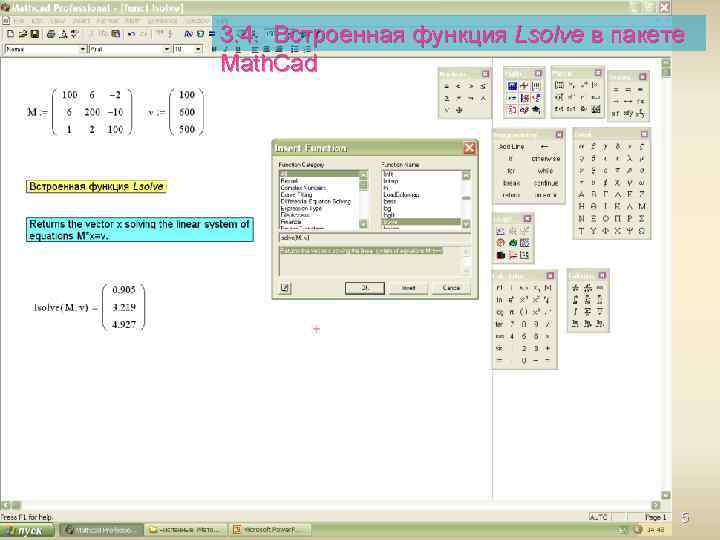
Task: Click capital Phi in the Greek palette
Action: tap(606, 231)
